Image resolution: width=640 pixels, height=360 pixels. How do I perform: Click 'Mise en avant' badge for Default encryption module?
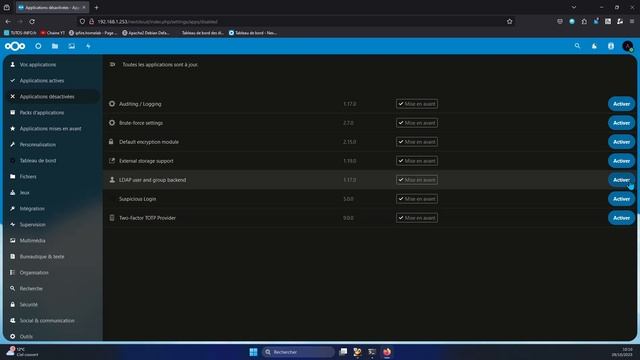[x=417, y=142]
